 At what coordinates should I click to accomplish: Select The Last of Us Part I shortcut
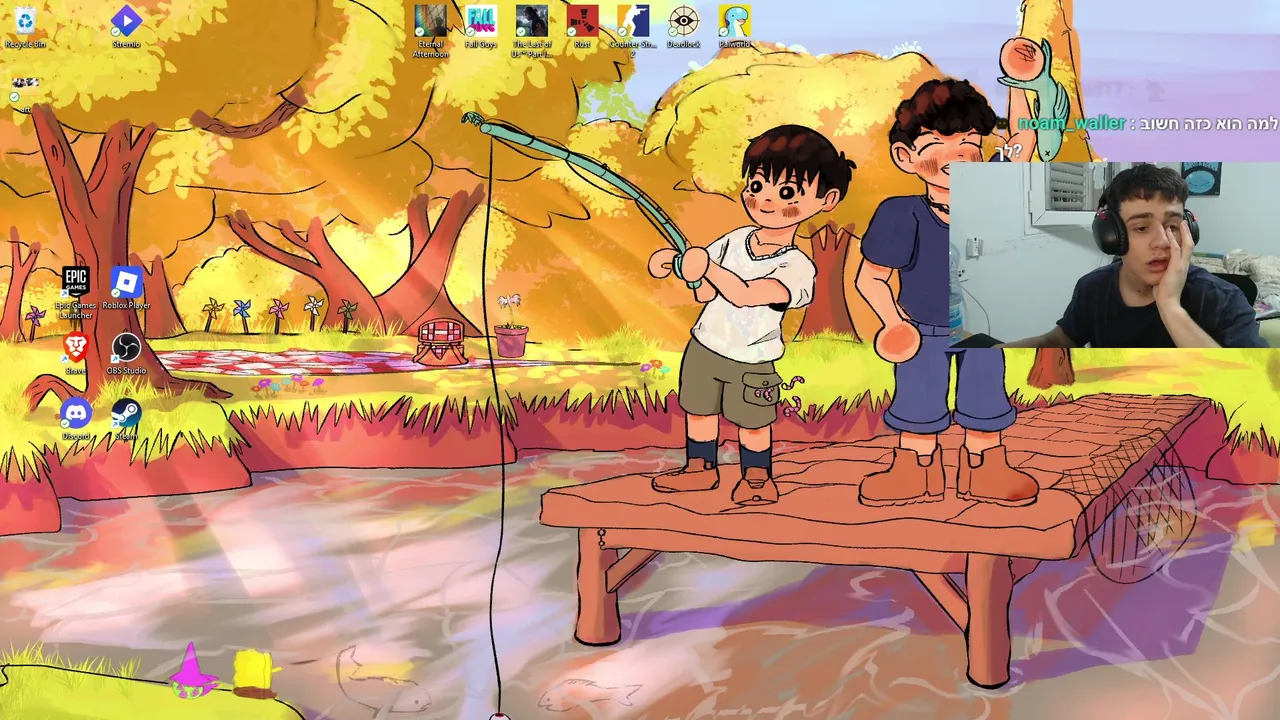532,30
